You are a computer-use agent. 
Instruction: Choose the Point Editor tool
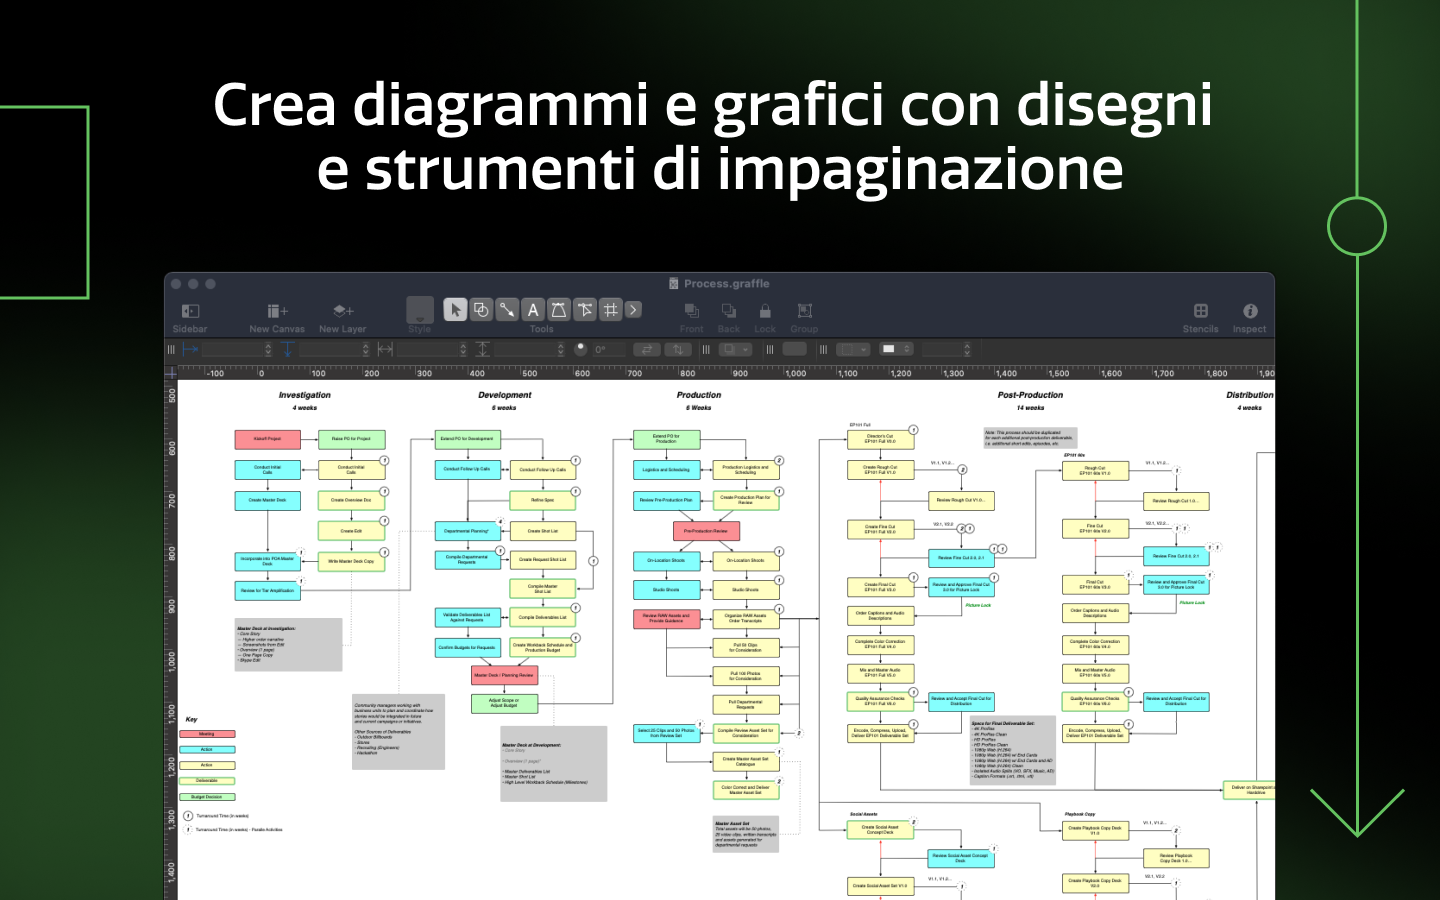click(x=585, y=310)
